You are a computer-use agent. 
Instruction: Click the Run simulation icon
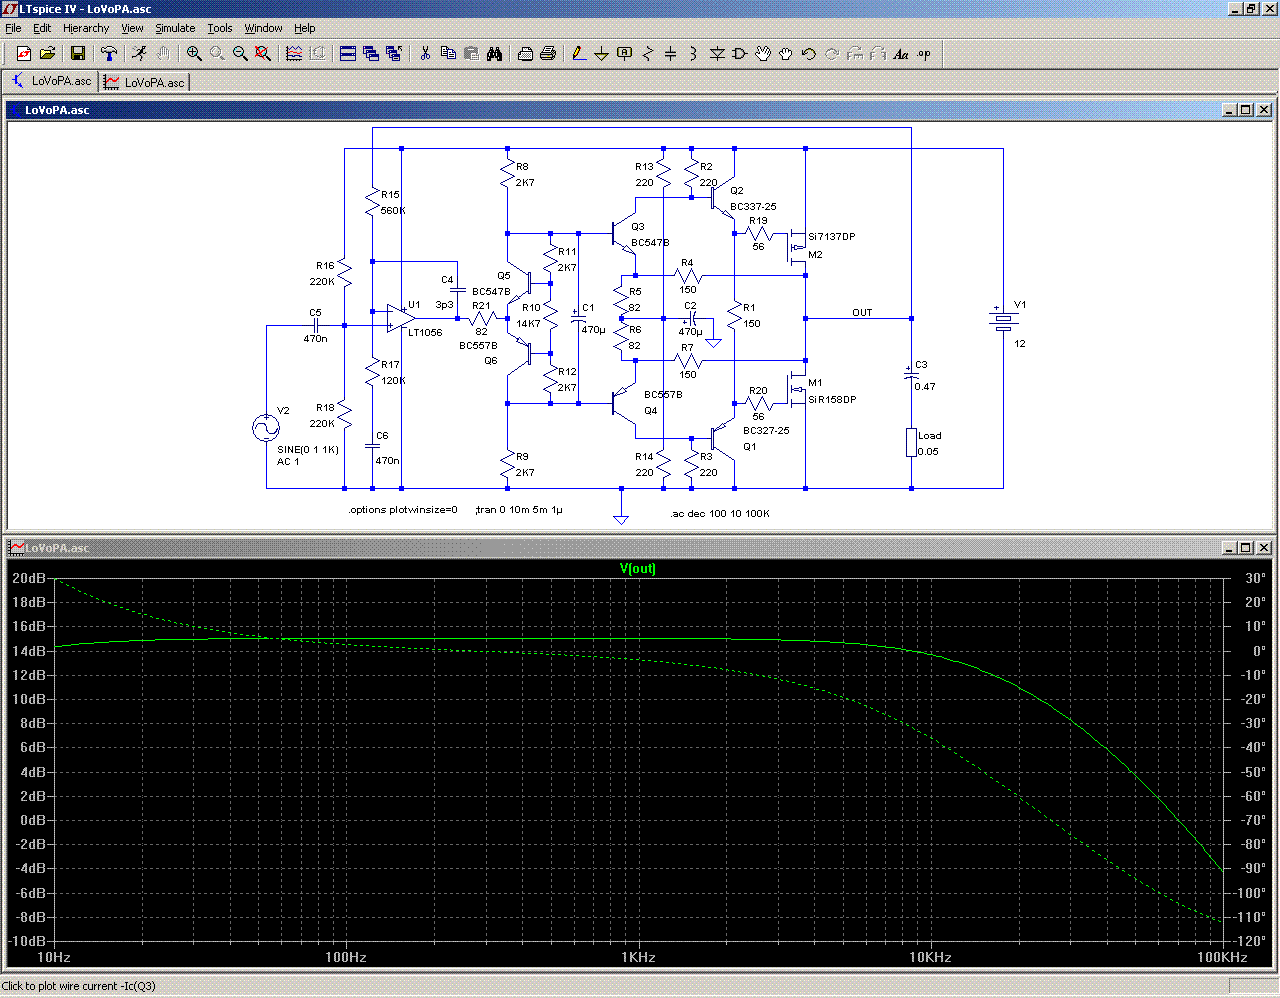point(139,54)
